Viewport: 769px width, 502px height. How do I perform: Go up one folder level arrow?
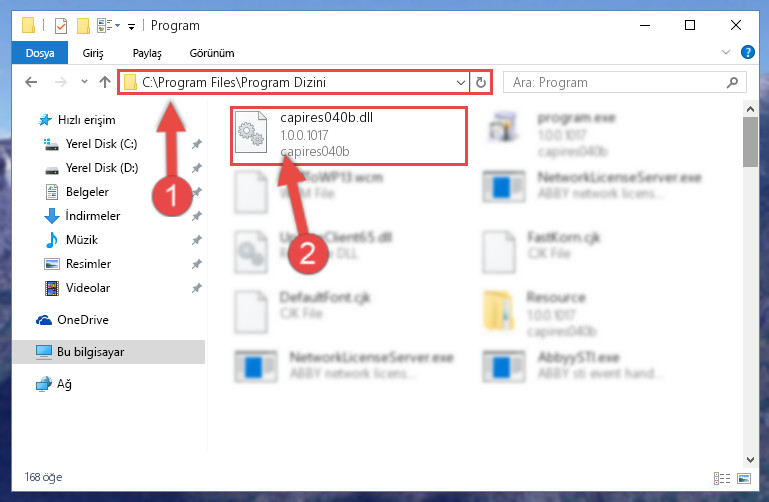104,82
